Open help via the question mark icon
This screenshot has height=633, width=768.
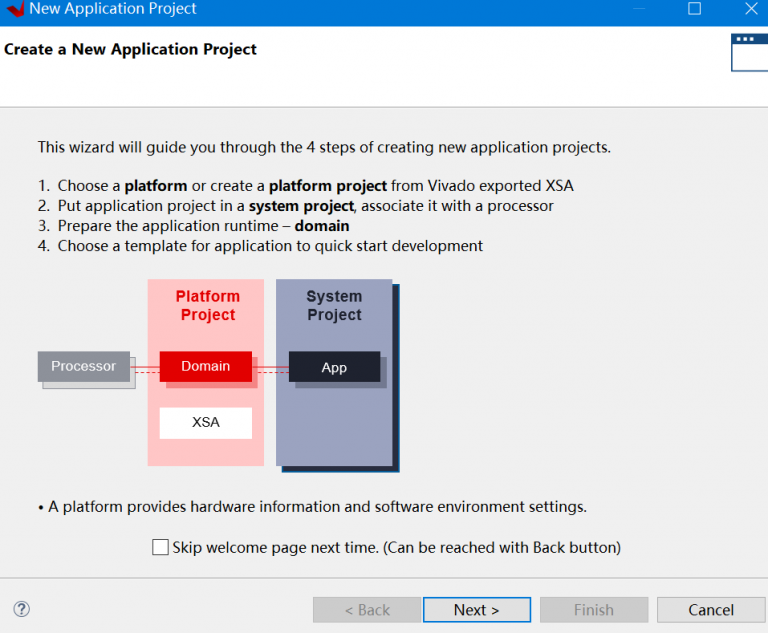(21, 609)
